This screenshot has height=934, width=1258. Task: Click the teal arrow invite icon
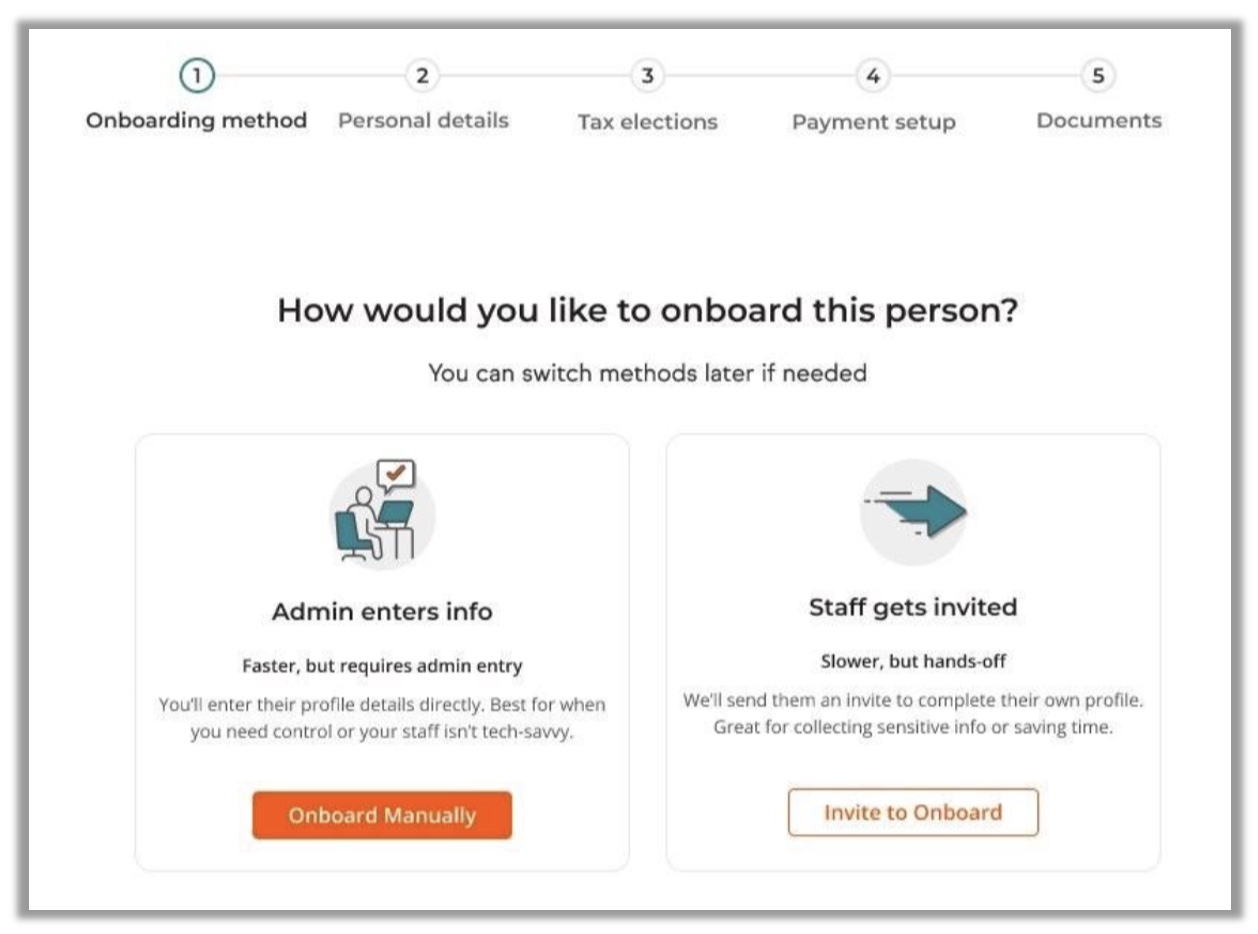pos(913,512)
